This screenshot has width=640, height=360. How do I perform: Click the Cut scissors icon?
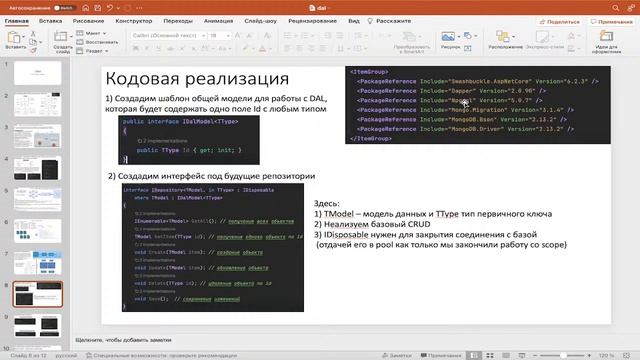[x=33, y=34]
